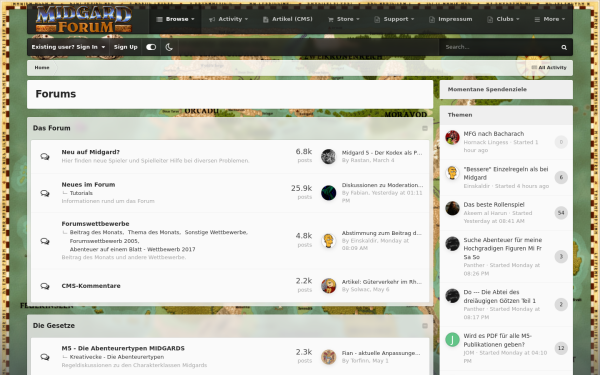Click the Search input field

coord(499,47)
